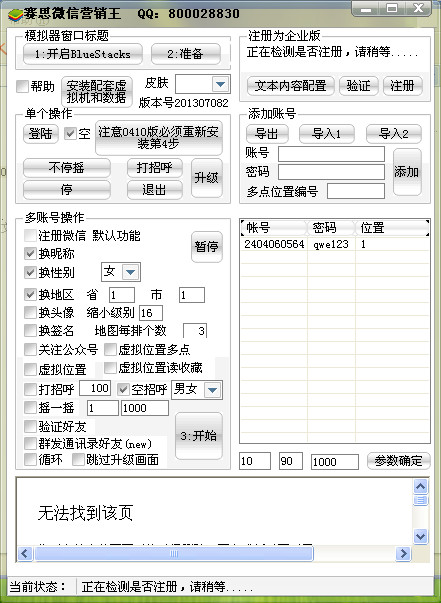441x603 pixels.
Task: Click the 参数确定 button
Action: [x=398, y=461]
